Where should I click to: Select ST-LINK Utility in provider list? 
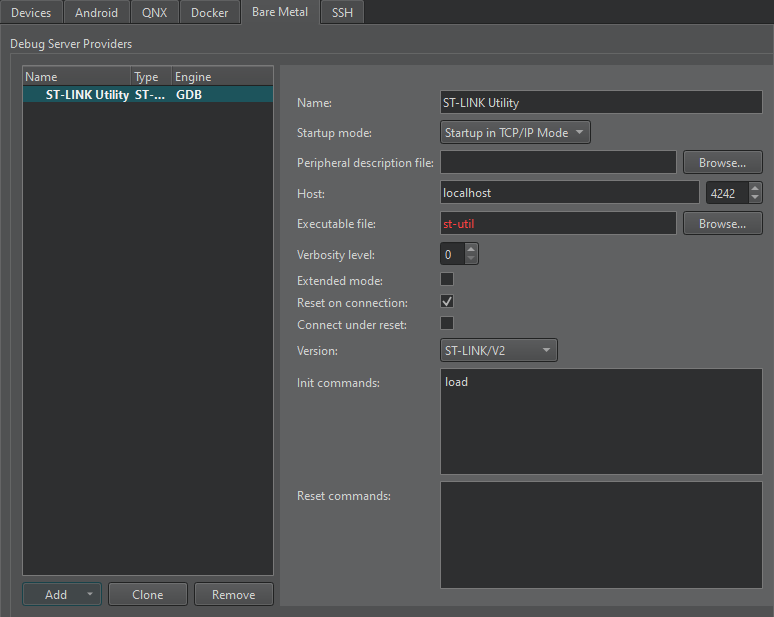pyautogui.click(x=87, y=95)
